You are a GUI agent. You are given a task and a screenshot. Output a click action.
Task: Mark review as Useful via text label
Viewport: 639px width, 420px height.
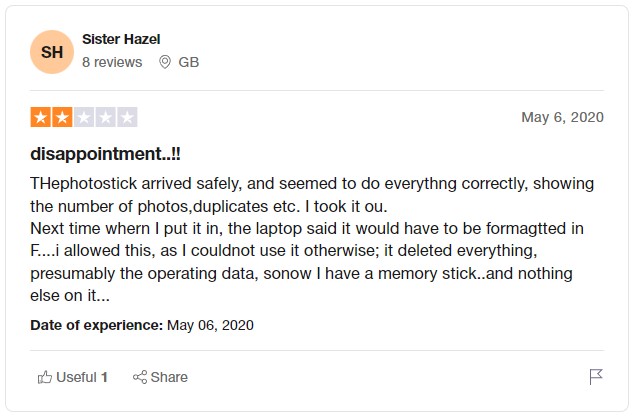coord(76,377)
